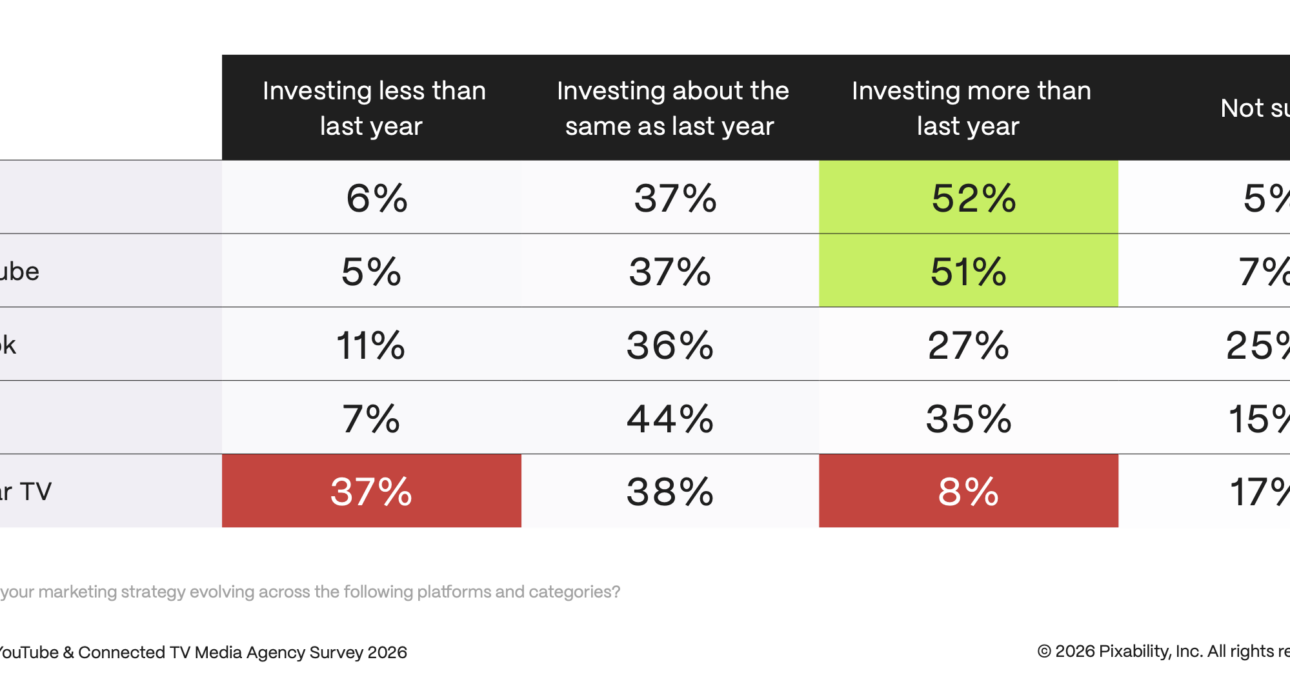Click the 15% cell in the last column
The image size is (1290, 684).
[1257, 418]
